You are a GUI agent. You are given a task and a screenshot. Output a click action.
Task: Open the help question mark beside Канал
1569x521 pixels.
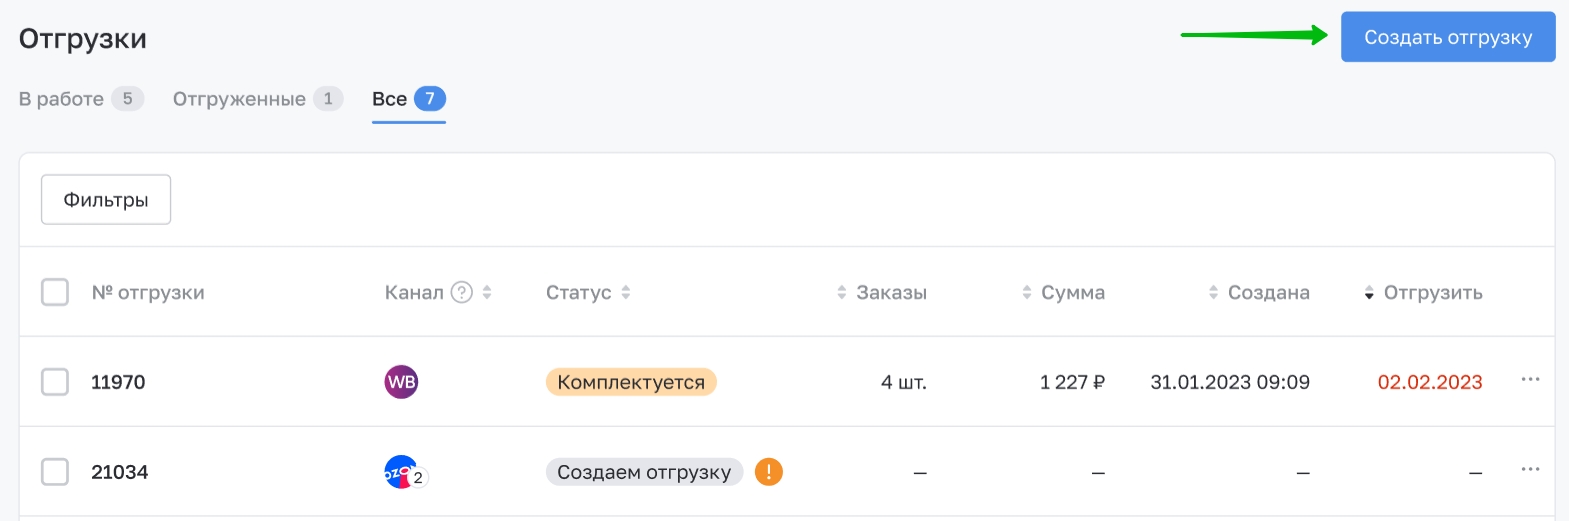coord(461,292)
